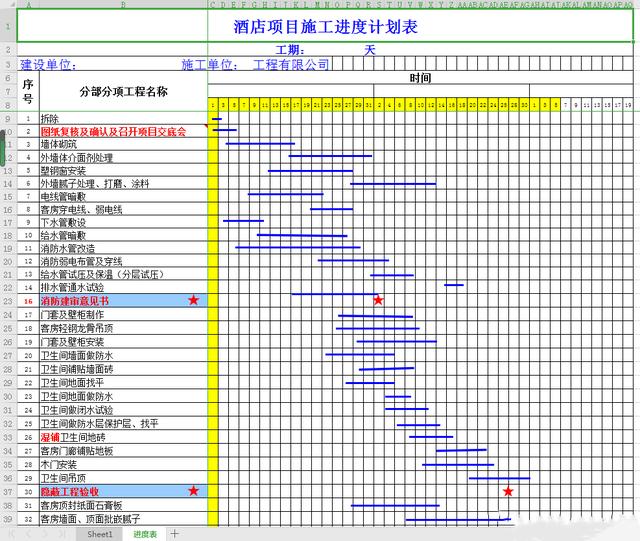This screenshot has height=541, width=640.
Task: Select the 客房墙面、顶面批嵌腻子 cell
Action: tap(124, 519)
